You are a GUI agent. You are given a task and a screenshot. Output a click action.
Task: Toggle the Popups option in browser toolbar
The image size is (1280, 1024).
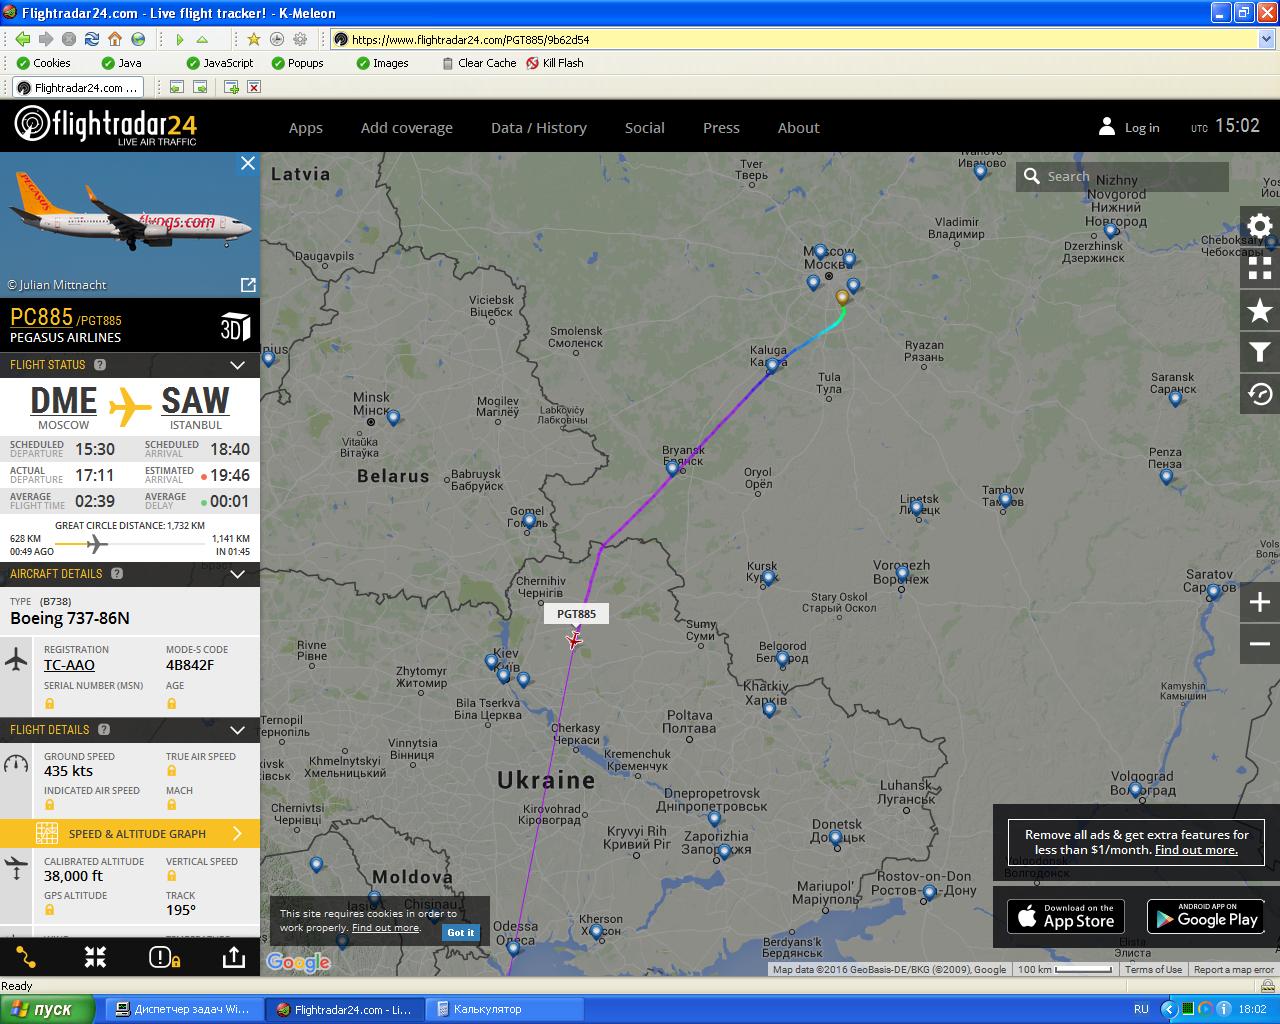pyautogui.click(x=297, y=63)
